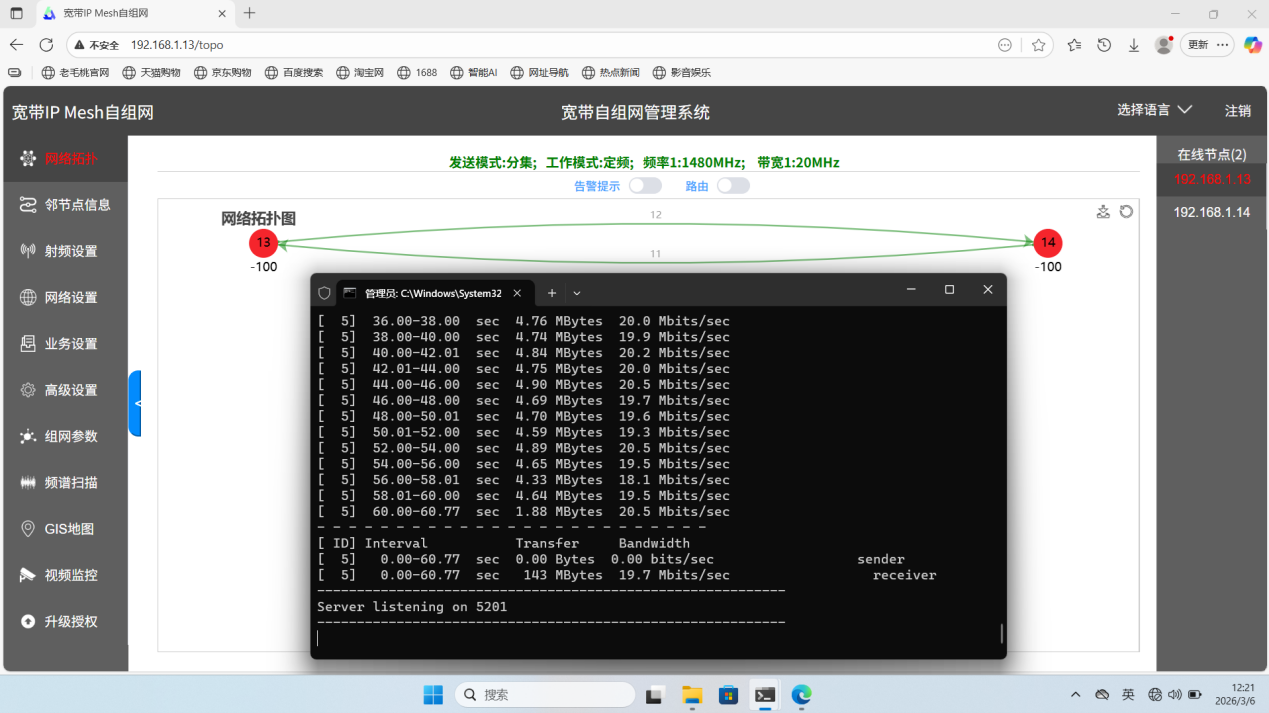Click the 更新 browser update button
Viewport: 1269px width, 713px height.
pos(1209,45)
